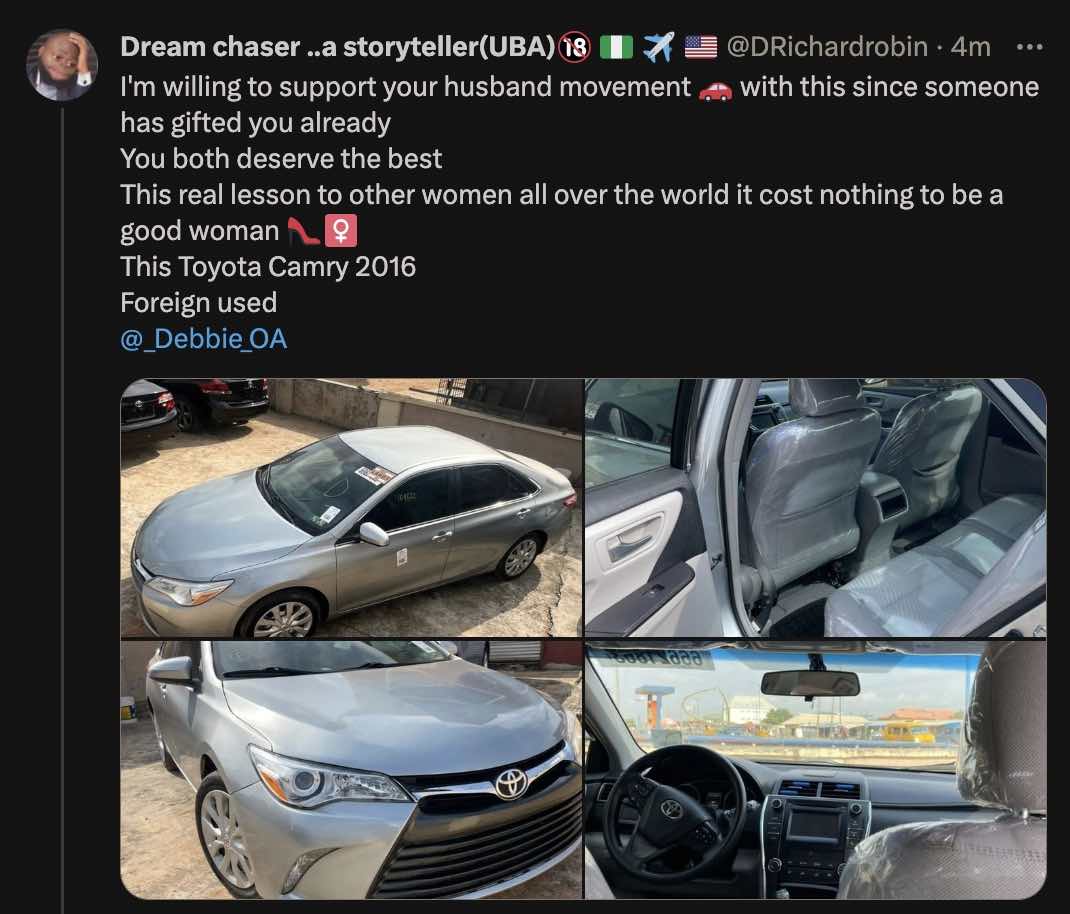Click the airplane emoji beside the username
This screenshot has width=1070, height=914.
[660, 45]
